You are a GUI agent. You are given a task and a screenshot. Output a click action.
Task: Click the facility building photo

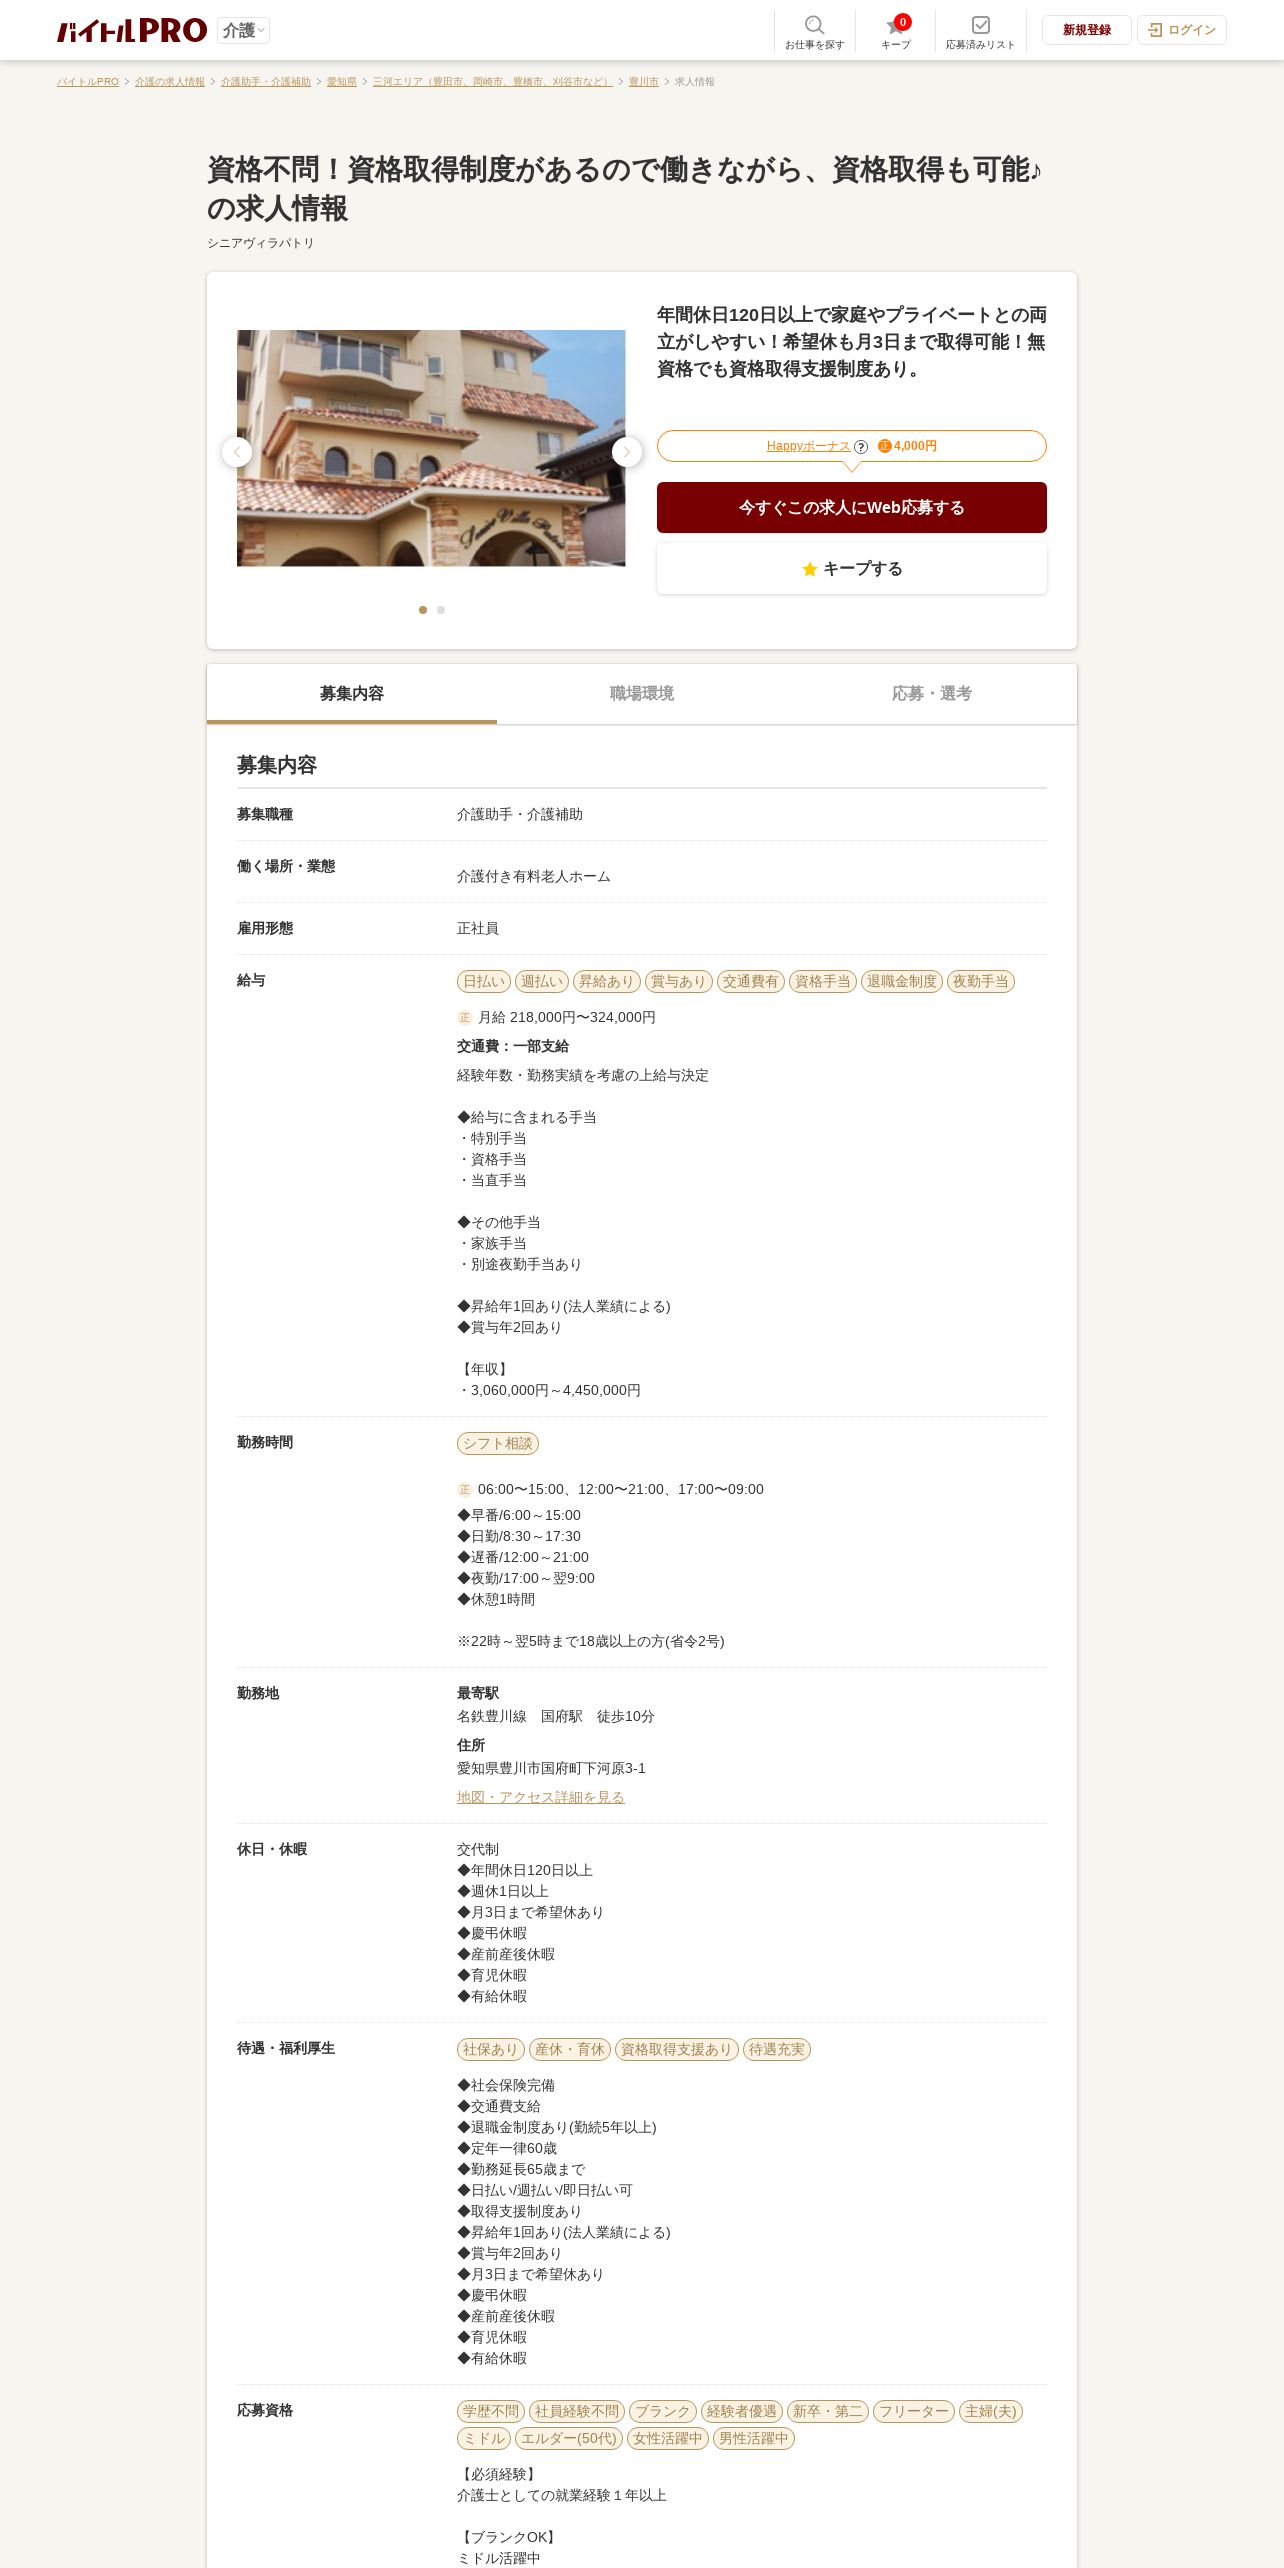click(431, 448)
